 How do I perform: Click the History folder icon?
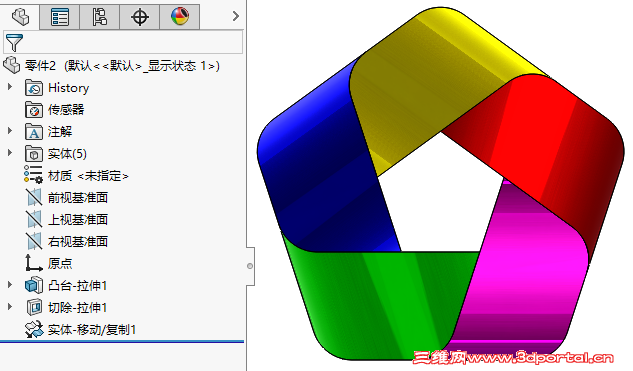pyautogui.click(x=34, y=88)
